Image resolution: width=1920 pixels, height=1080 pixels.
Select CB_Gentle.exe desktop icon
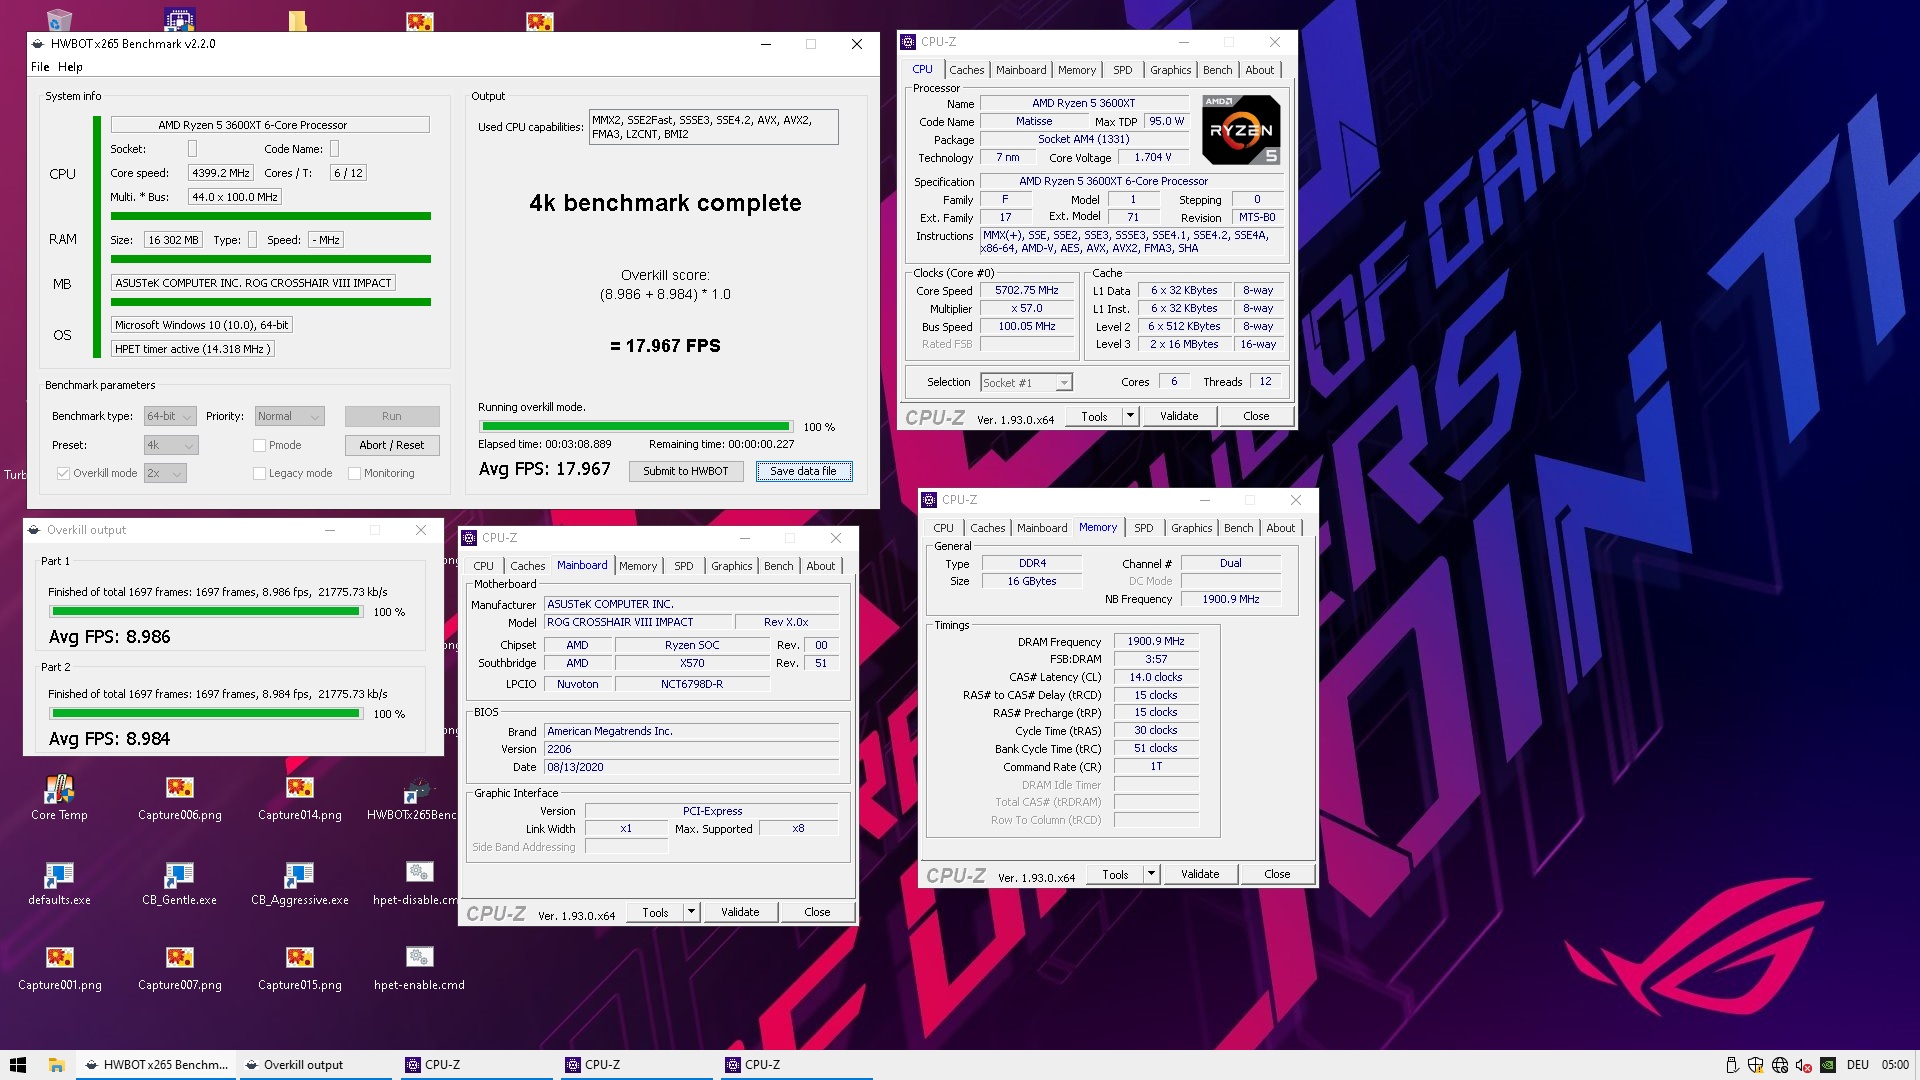179,882
